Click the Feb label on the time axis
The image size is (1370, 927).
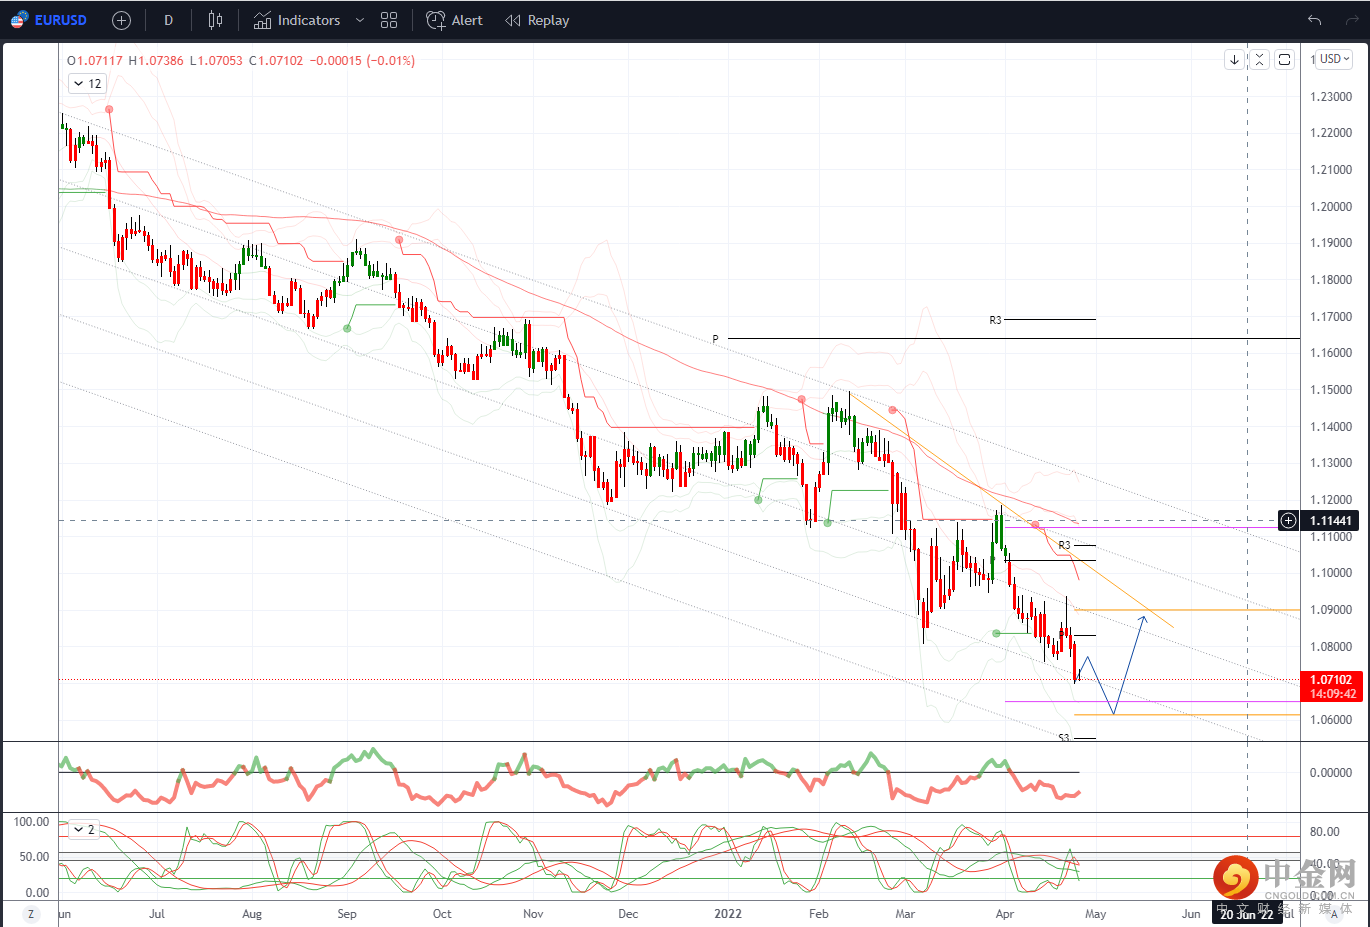tap(819, 914)
